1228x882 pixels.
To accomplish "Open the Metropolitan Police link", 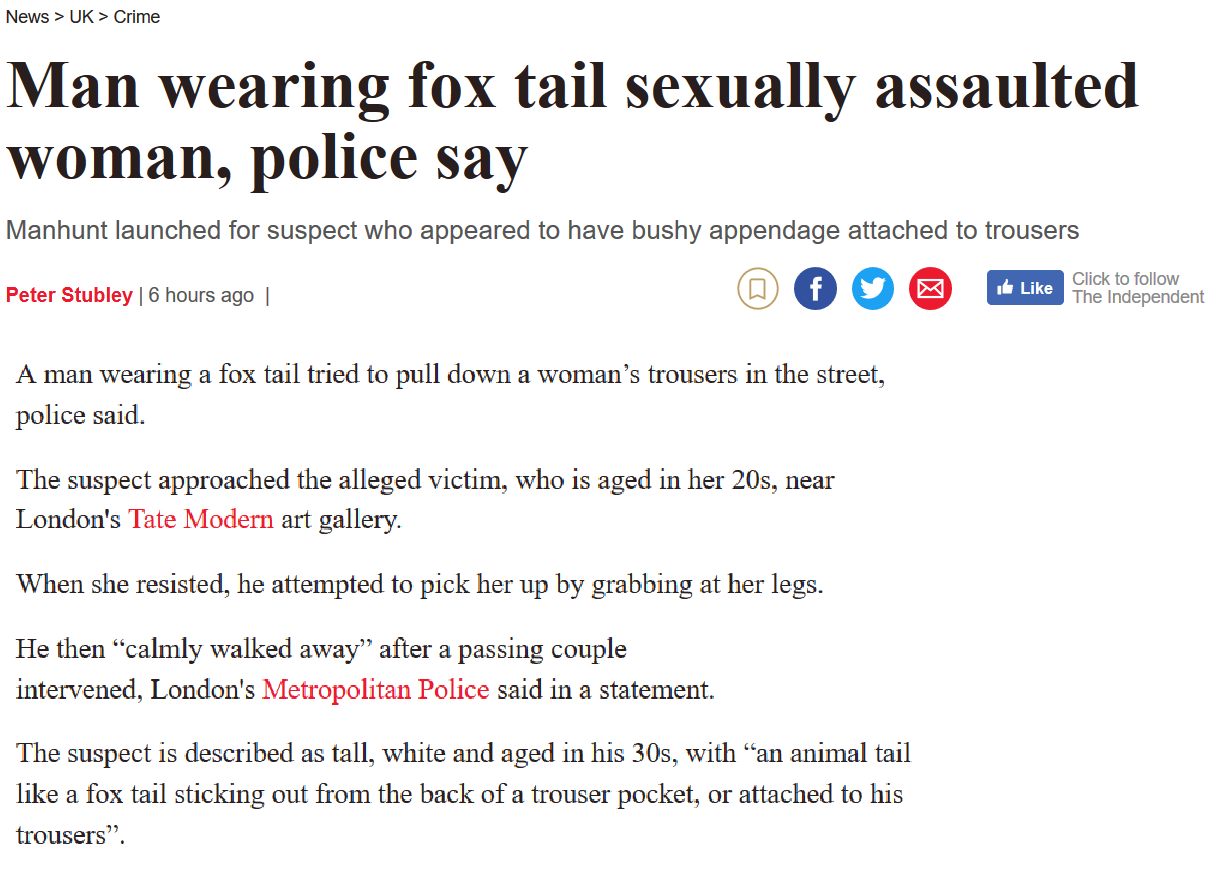I will [x=375, y=690].
